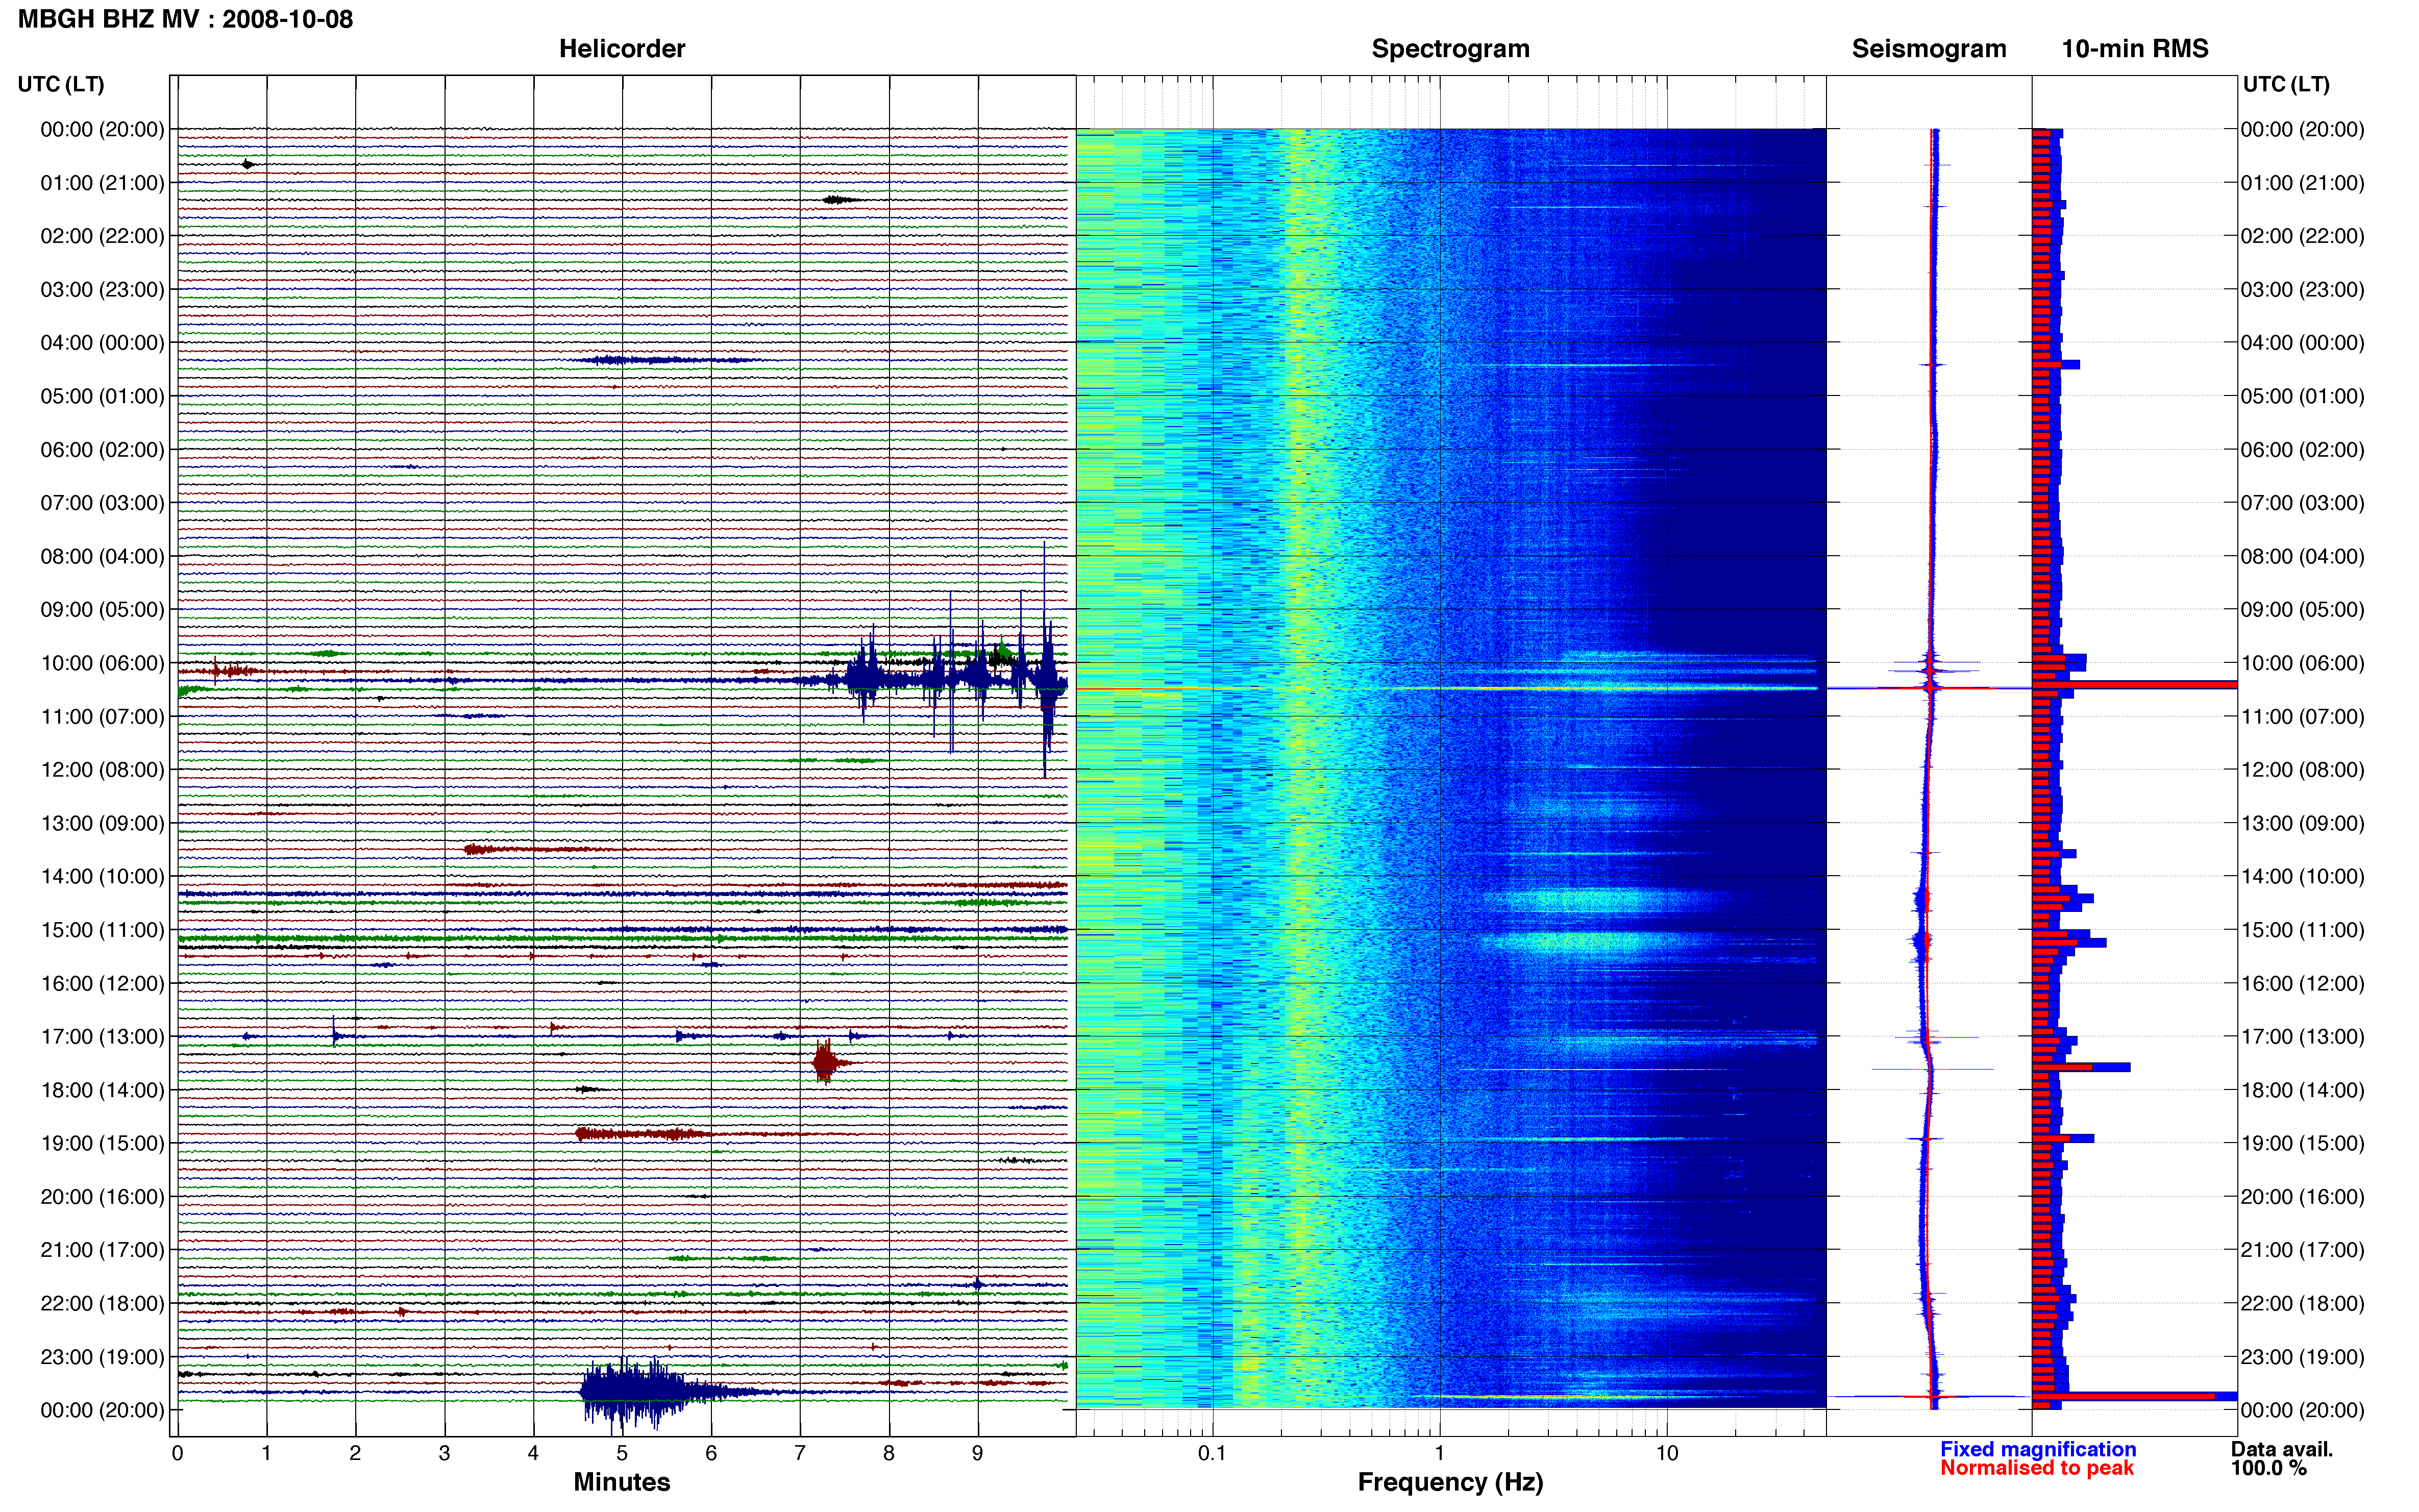Click the left '04:00 (00:00)' time label
This screenshot has width=2419, height=1512.
pyautogui.click(x=102, y=343)
